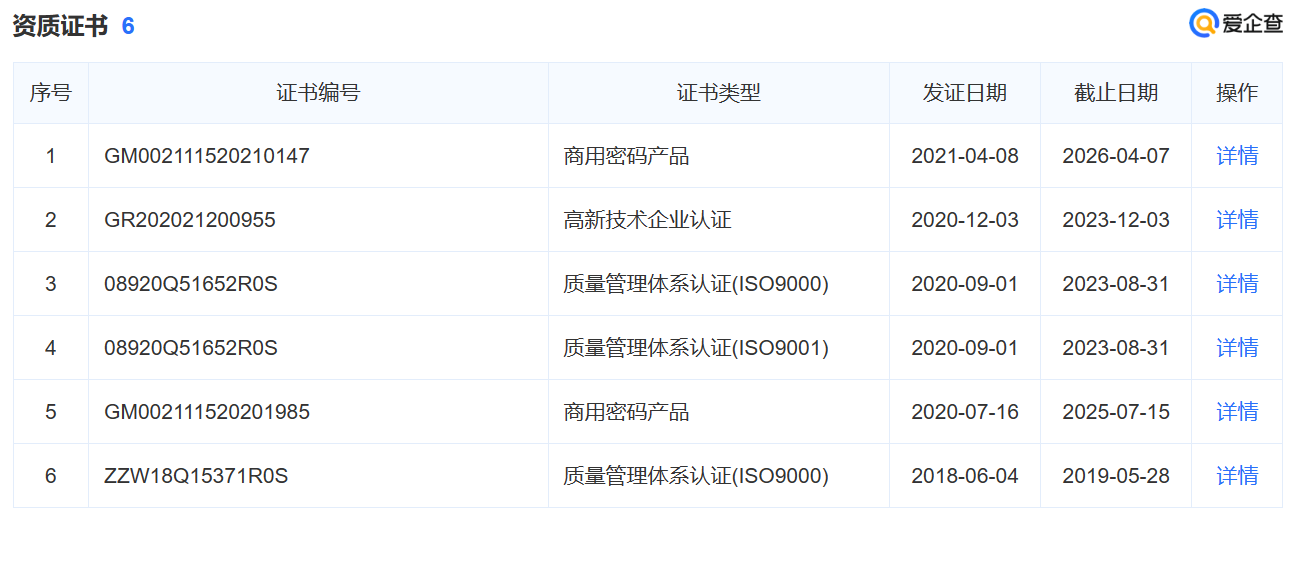Open 详情 for row 3 ISO9000 certificate
This screenshot has height=570, width=1299.
1236,284
